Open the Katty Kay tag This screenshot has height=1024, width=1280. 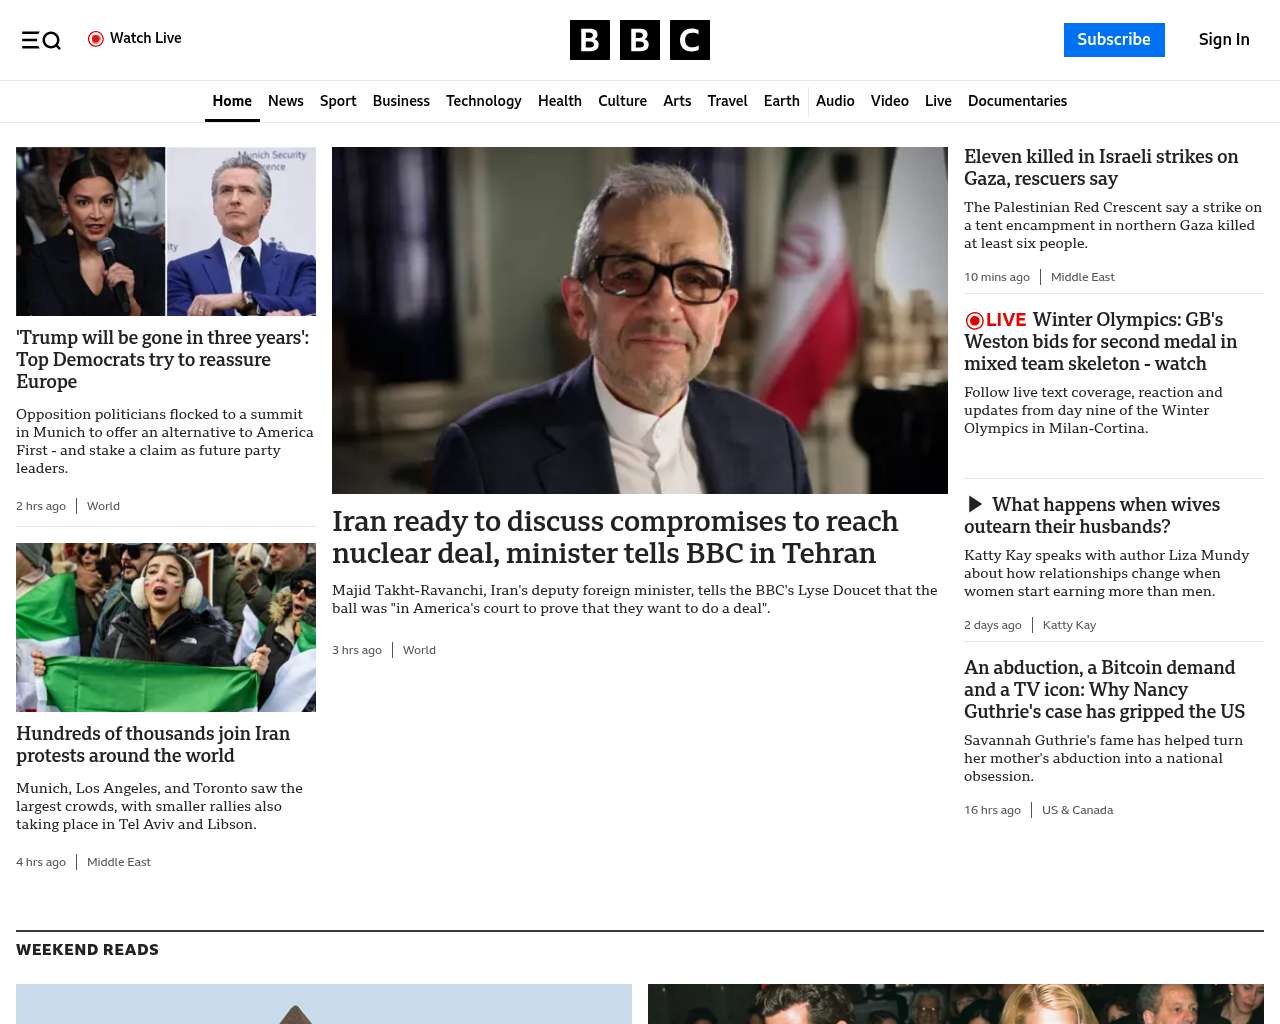1069,625
